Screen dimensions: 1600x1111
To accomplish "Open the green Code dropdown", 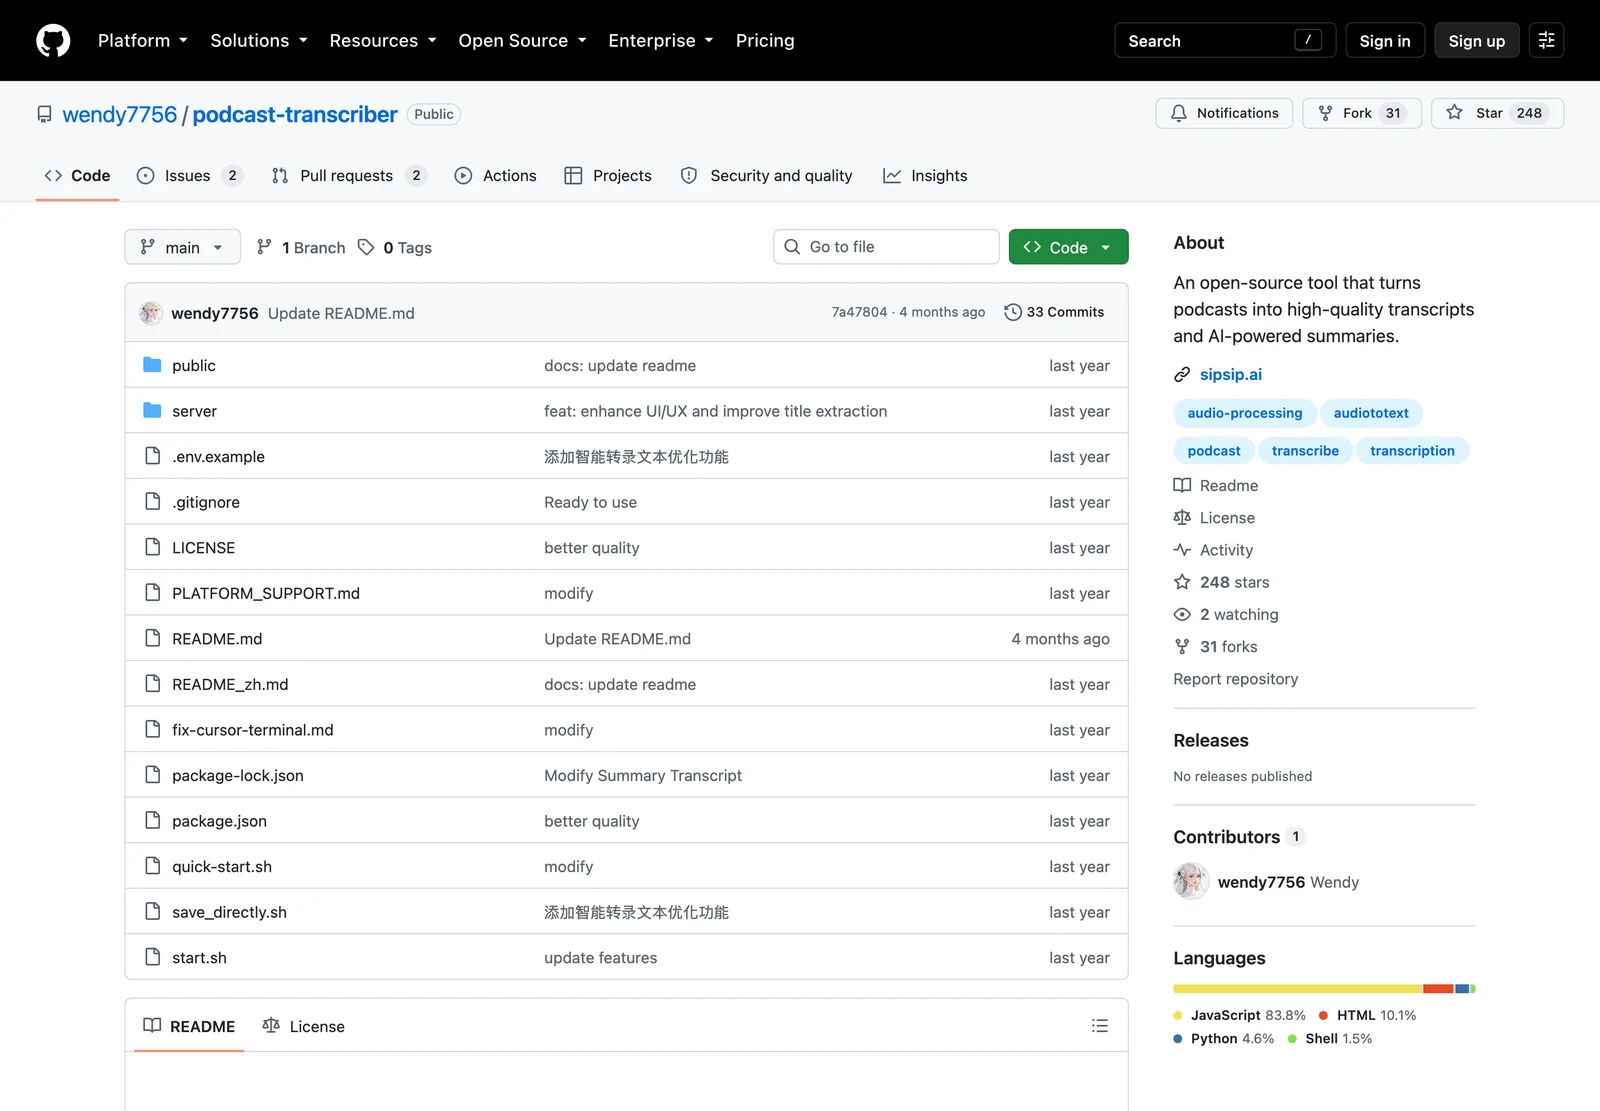I will point(1068,247).
